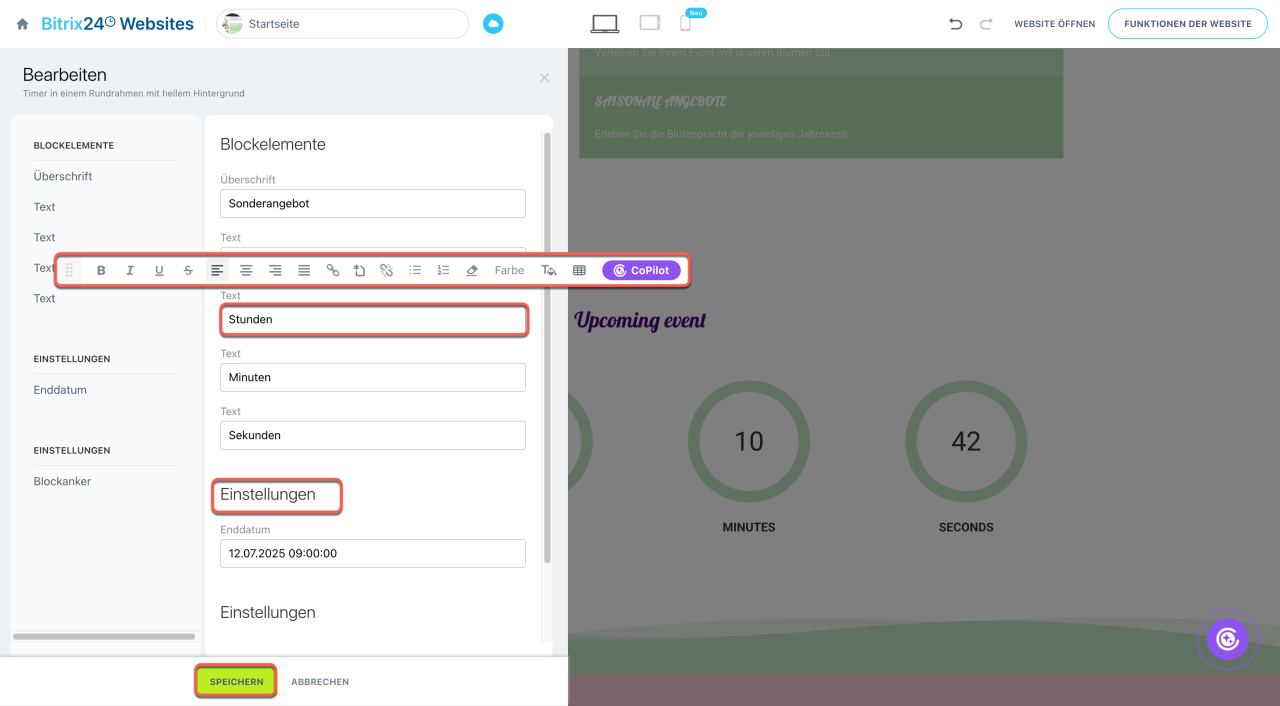Justify the text

point(304,270)
